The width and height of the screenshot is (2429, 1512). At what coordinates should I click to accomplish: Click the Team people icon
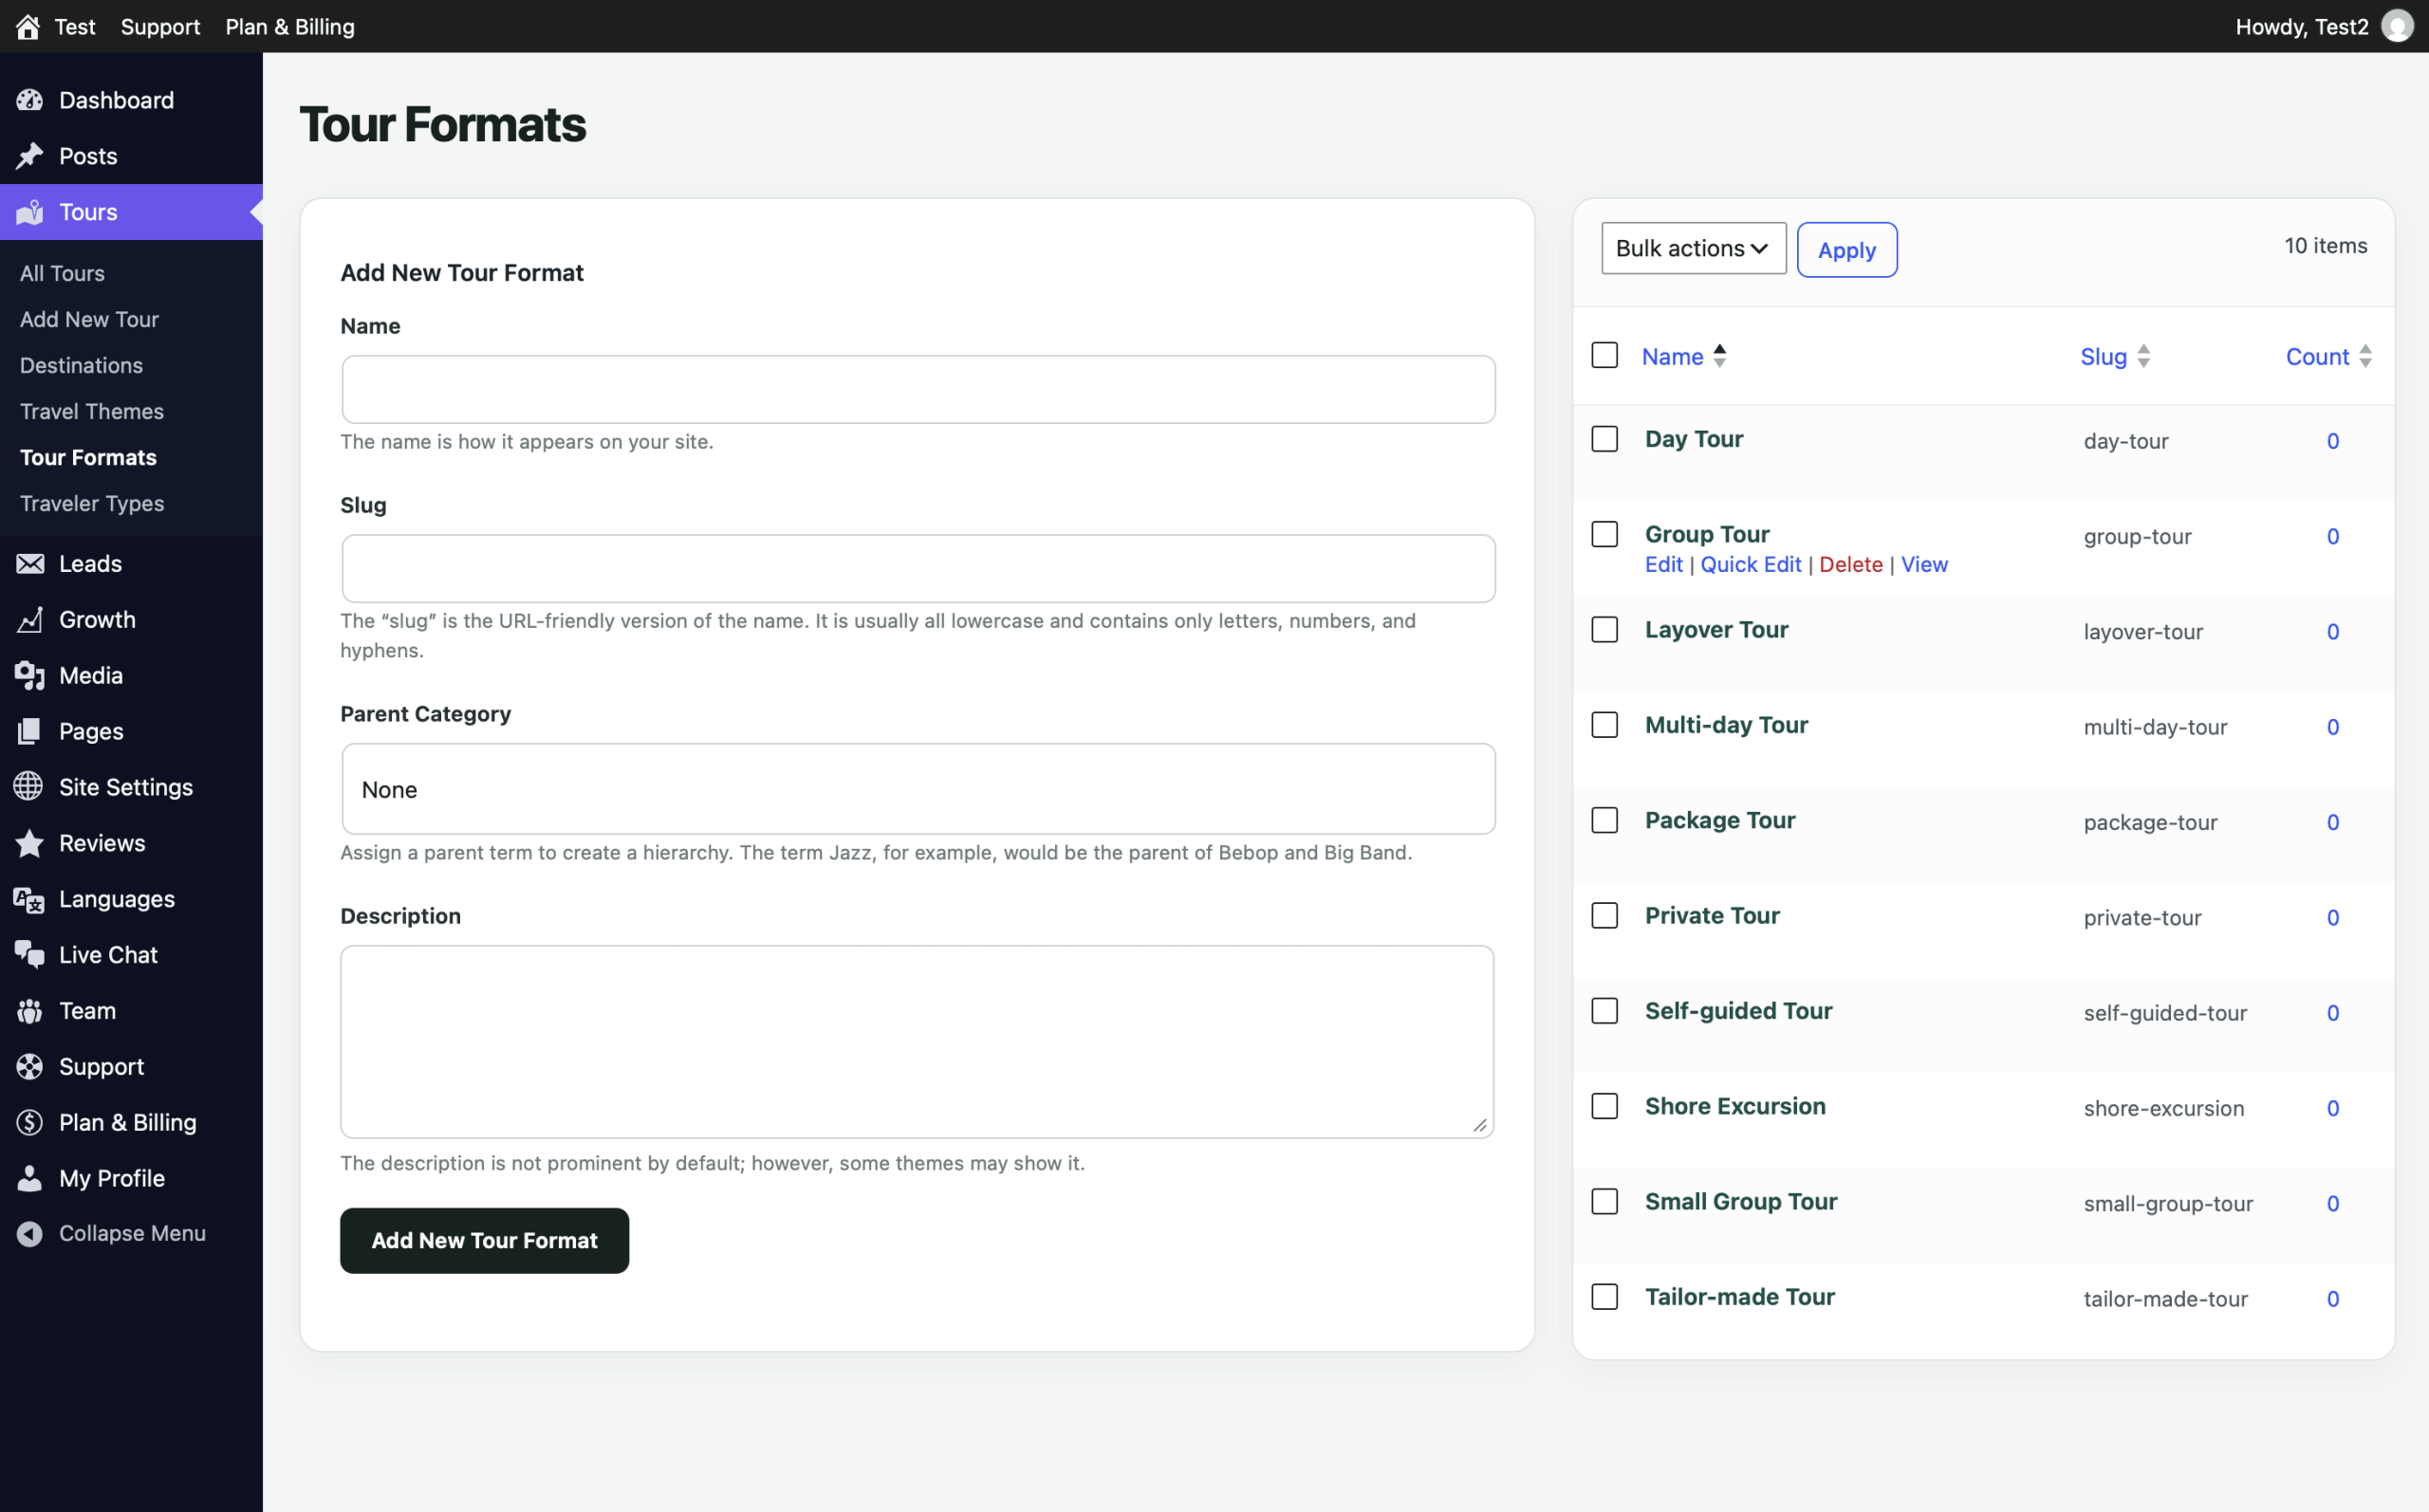[x=30, y=1011]
